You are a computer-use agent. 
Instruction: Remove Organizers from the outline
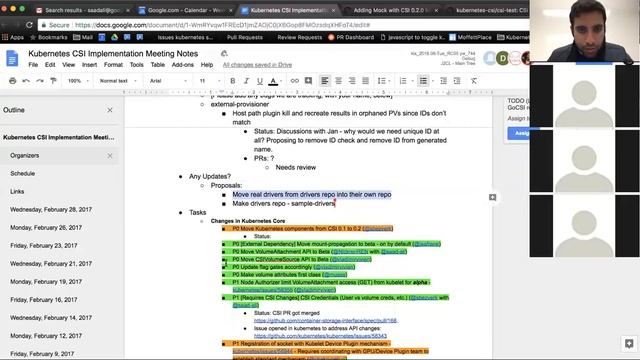click(x=110, y=156)
